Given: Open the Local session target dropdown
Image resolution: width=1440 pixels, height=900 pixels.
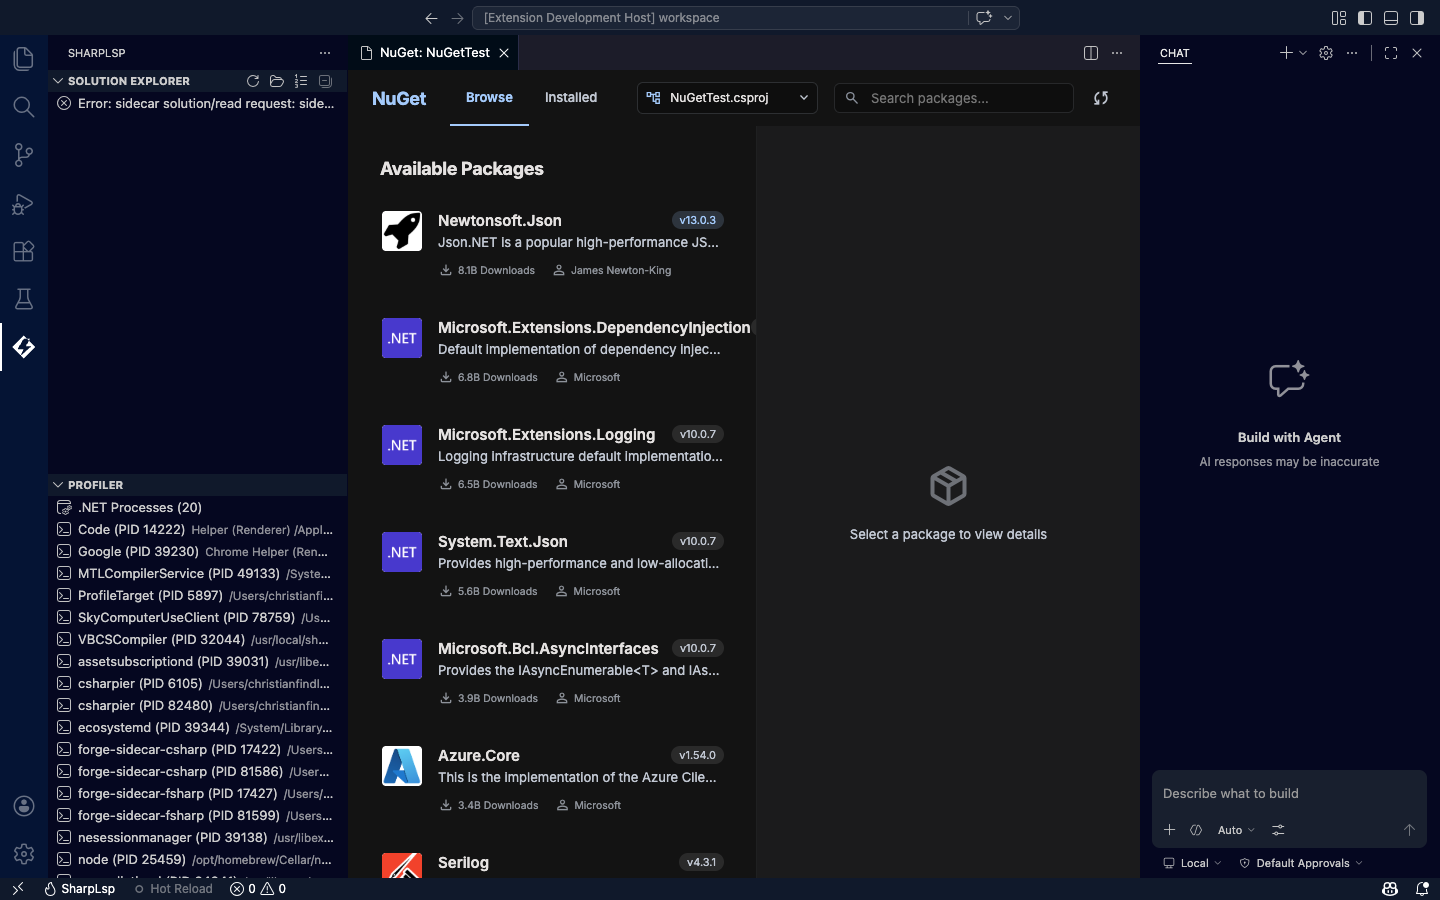Looking at the screenshot, I should [x=1192, y=863].
